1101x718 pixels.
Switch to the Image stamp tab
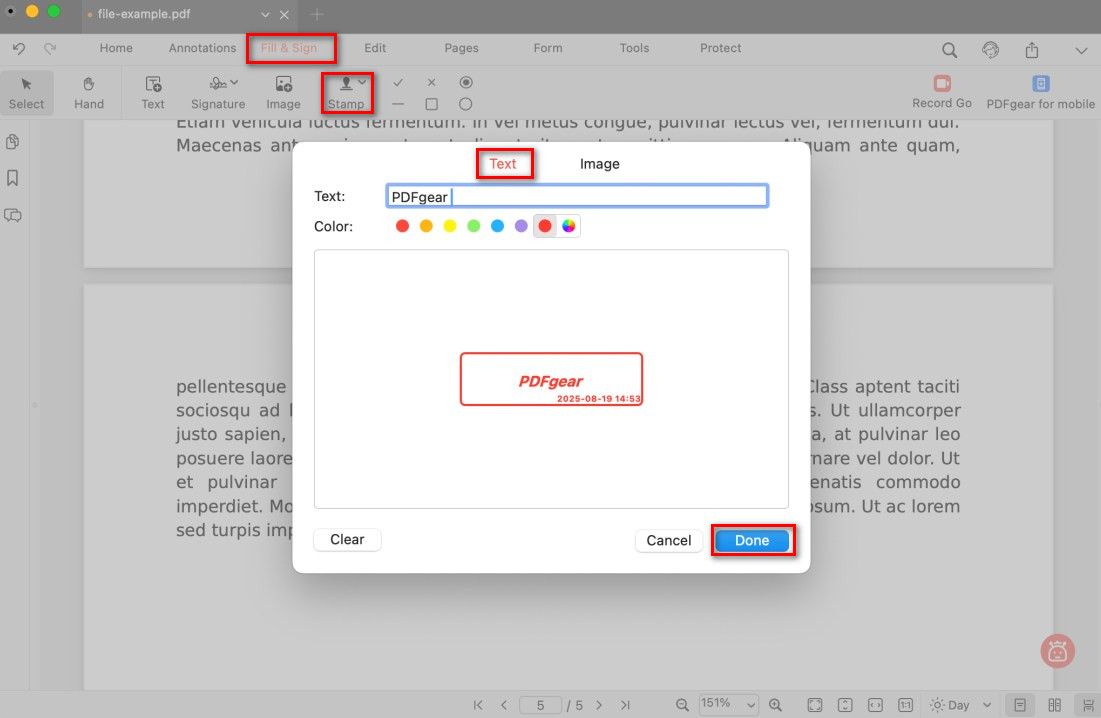click(x=599, y=164)
